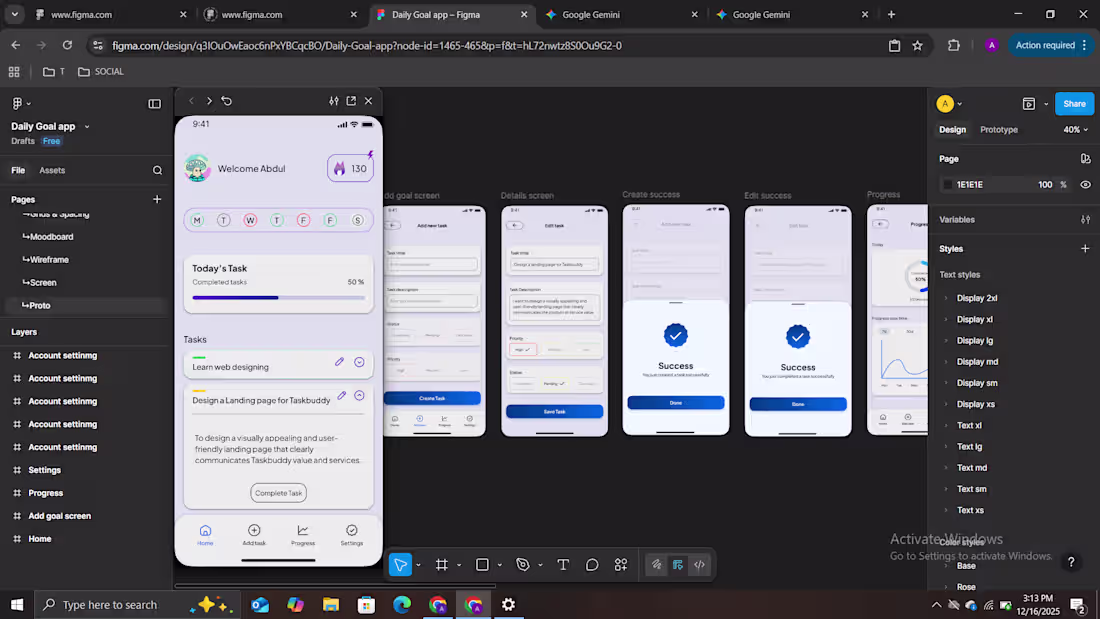The height and width of the screenshot is (619, 1100).
Task: Select the Text tool in the toolbar
Action: click(563, 565)
